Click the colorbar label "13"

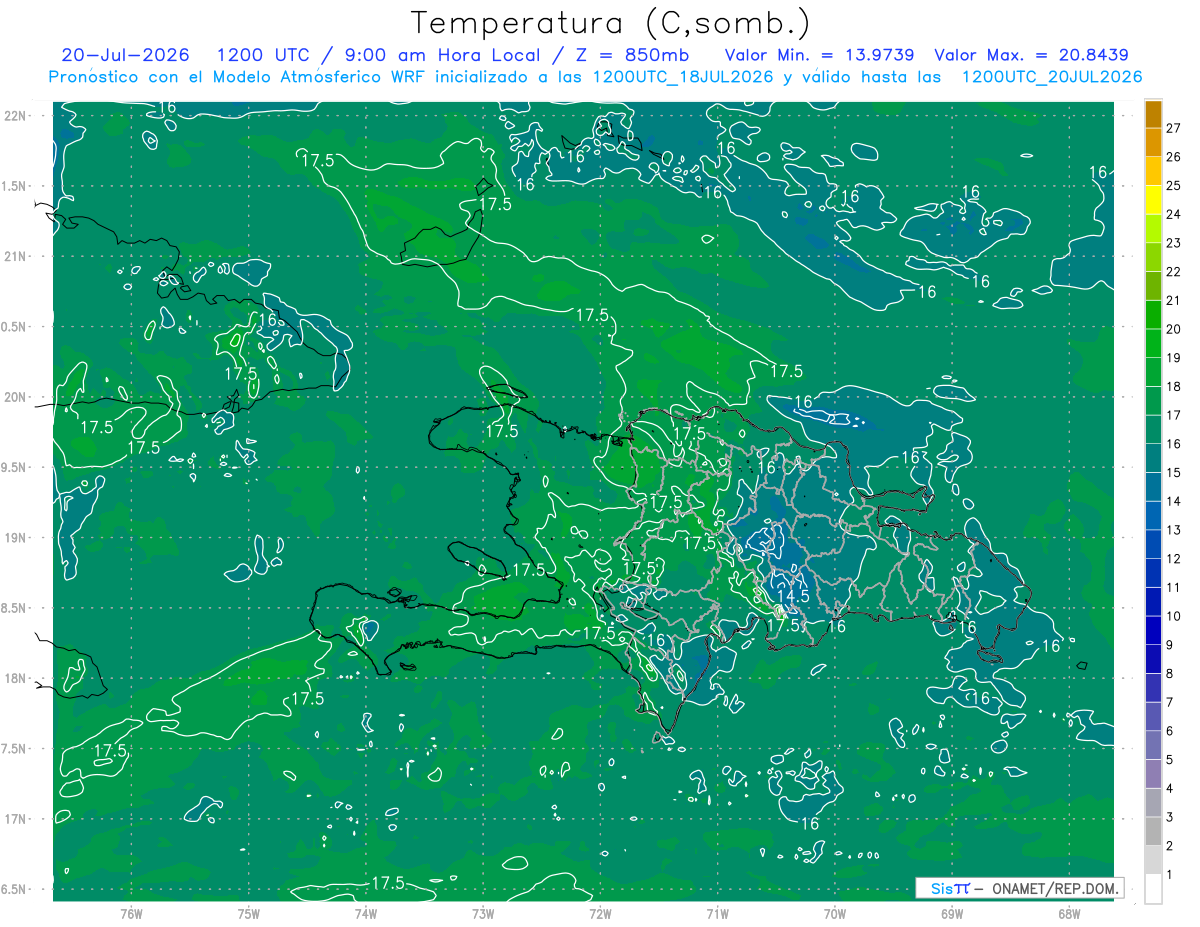1174,530
